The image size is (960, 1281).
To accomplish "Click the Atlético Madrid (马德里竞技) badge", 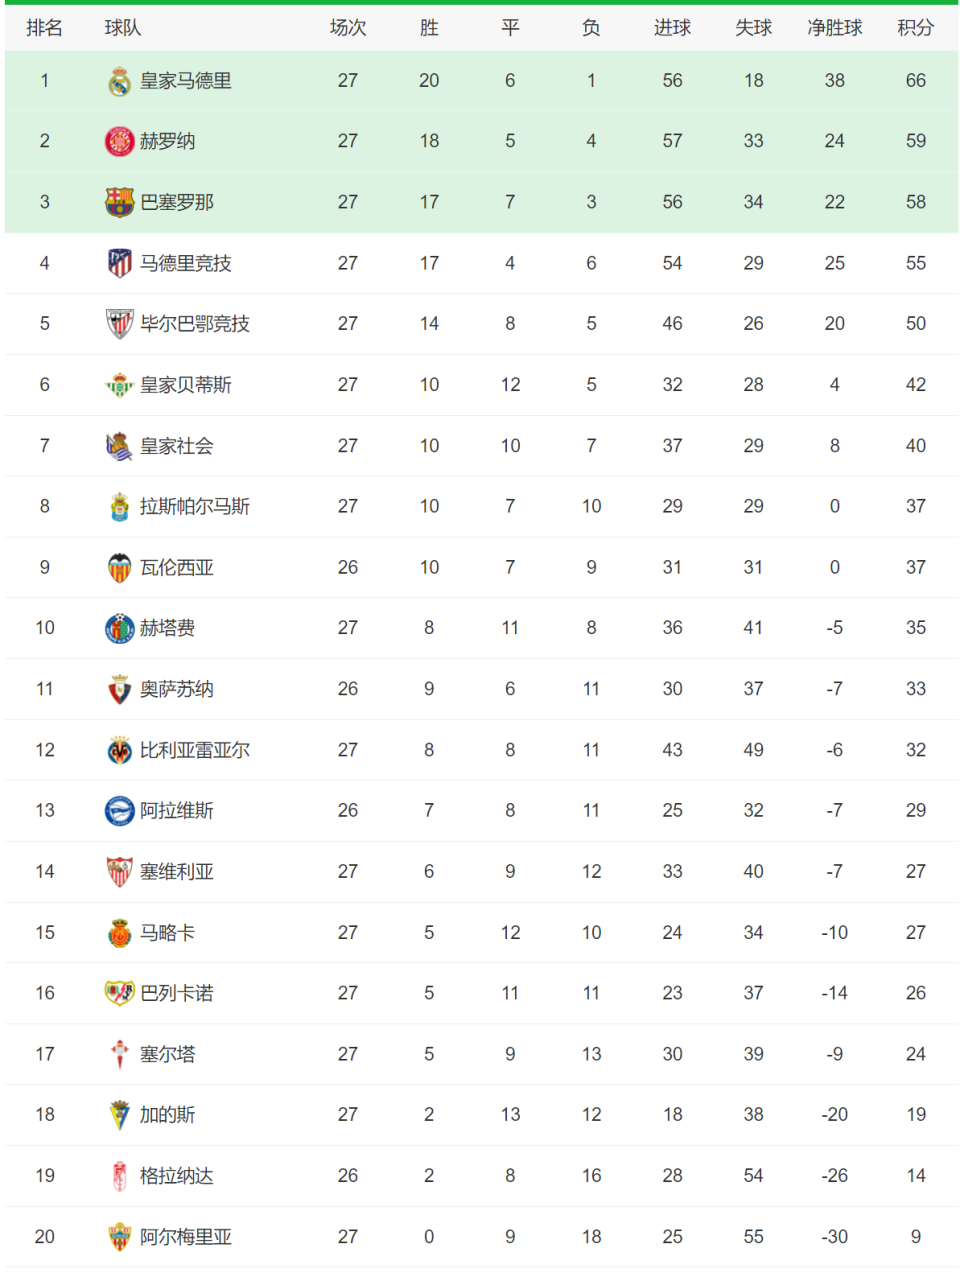I will 119,263.
